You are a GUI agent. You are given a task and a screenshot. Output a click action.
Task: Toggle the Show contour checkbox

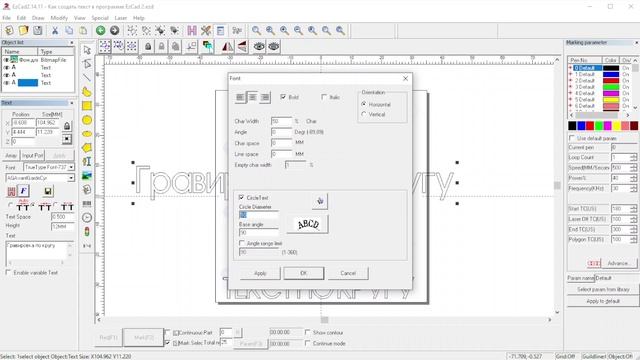(x=308, y=332)
